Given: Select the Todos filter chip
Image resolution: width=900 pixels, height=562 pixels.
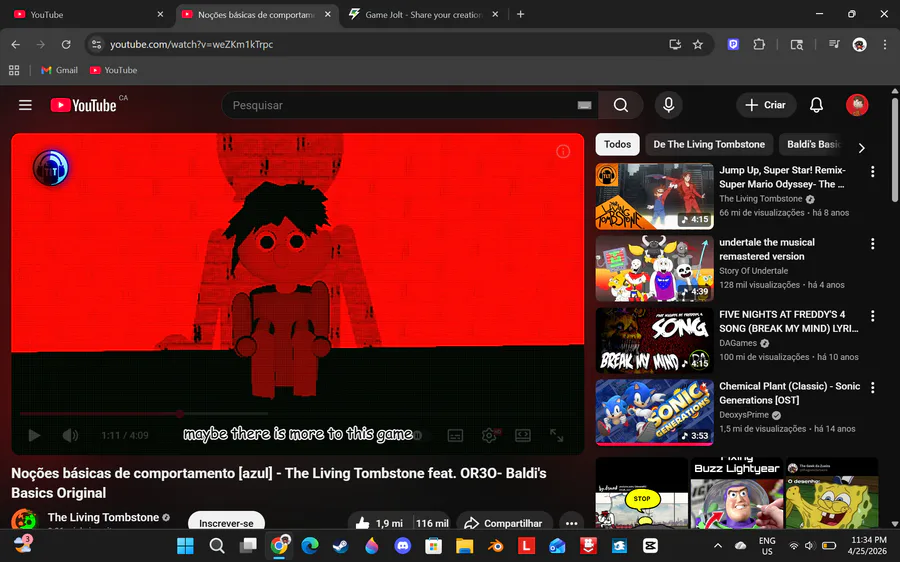Looking at the screenshot, I should click(x=618, y=145).
